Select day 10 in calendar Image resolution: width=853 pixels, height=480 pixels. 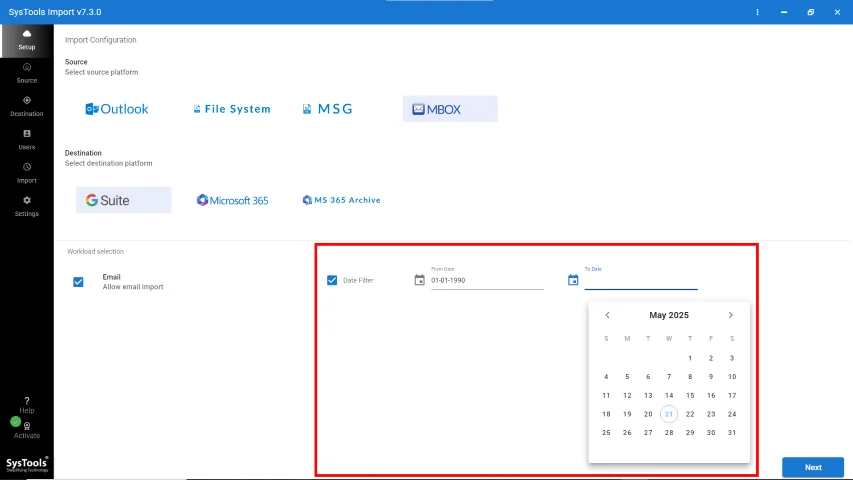click(x=732, y=377)
